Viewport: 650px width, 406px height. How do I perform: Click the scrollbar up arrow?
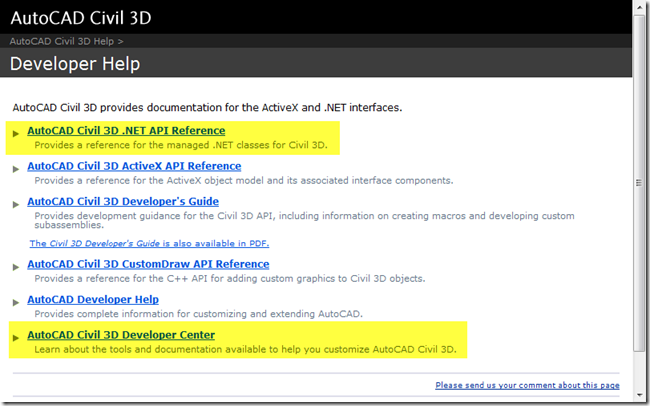tap(640, 9)
